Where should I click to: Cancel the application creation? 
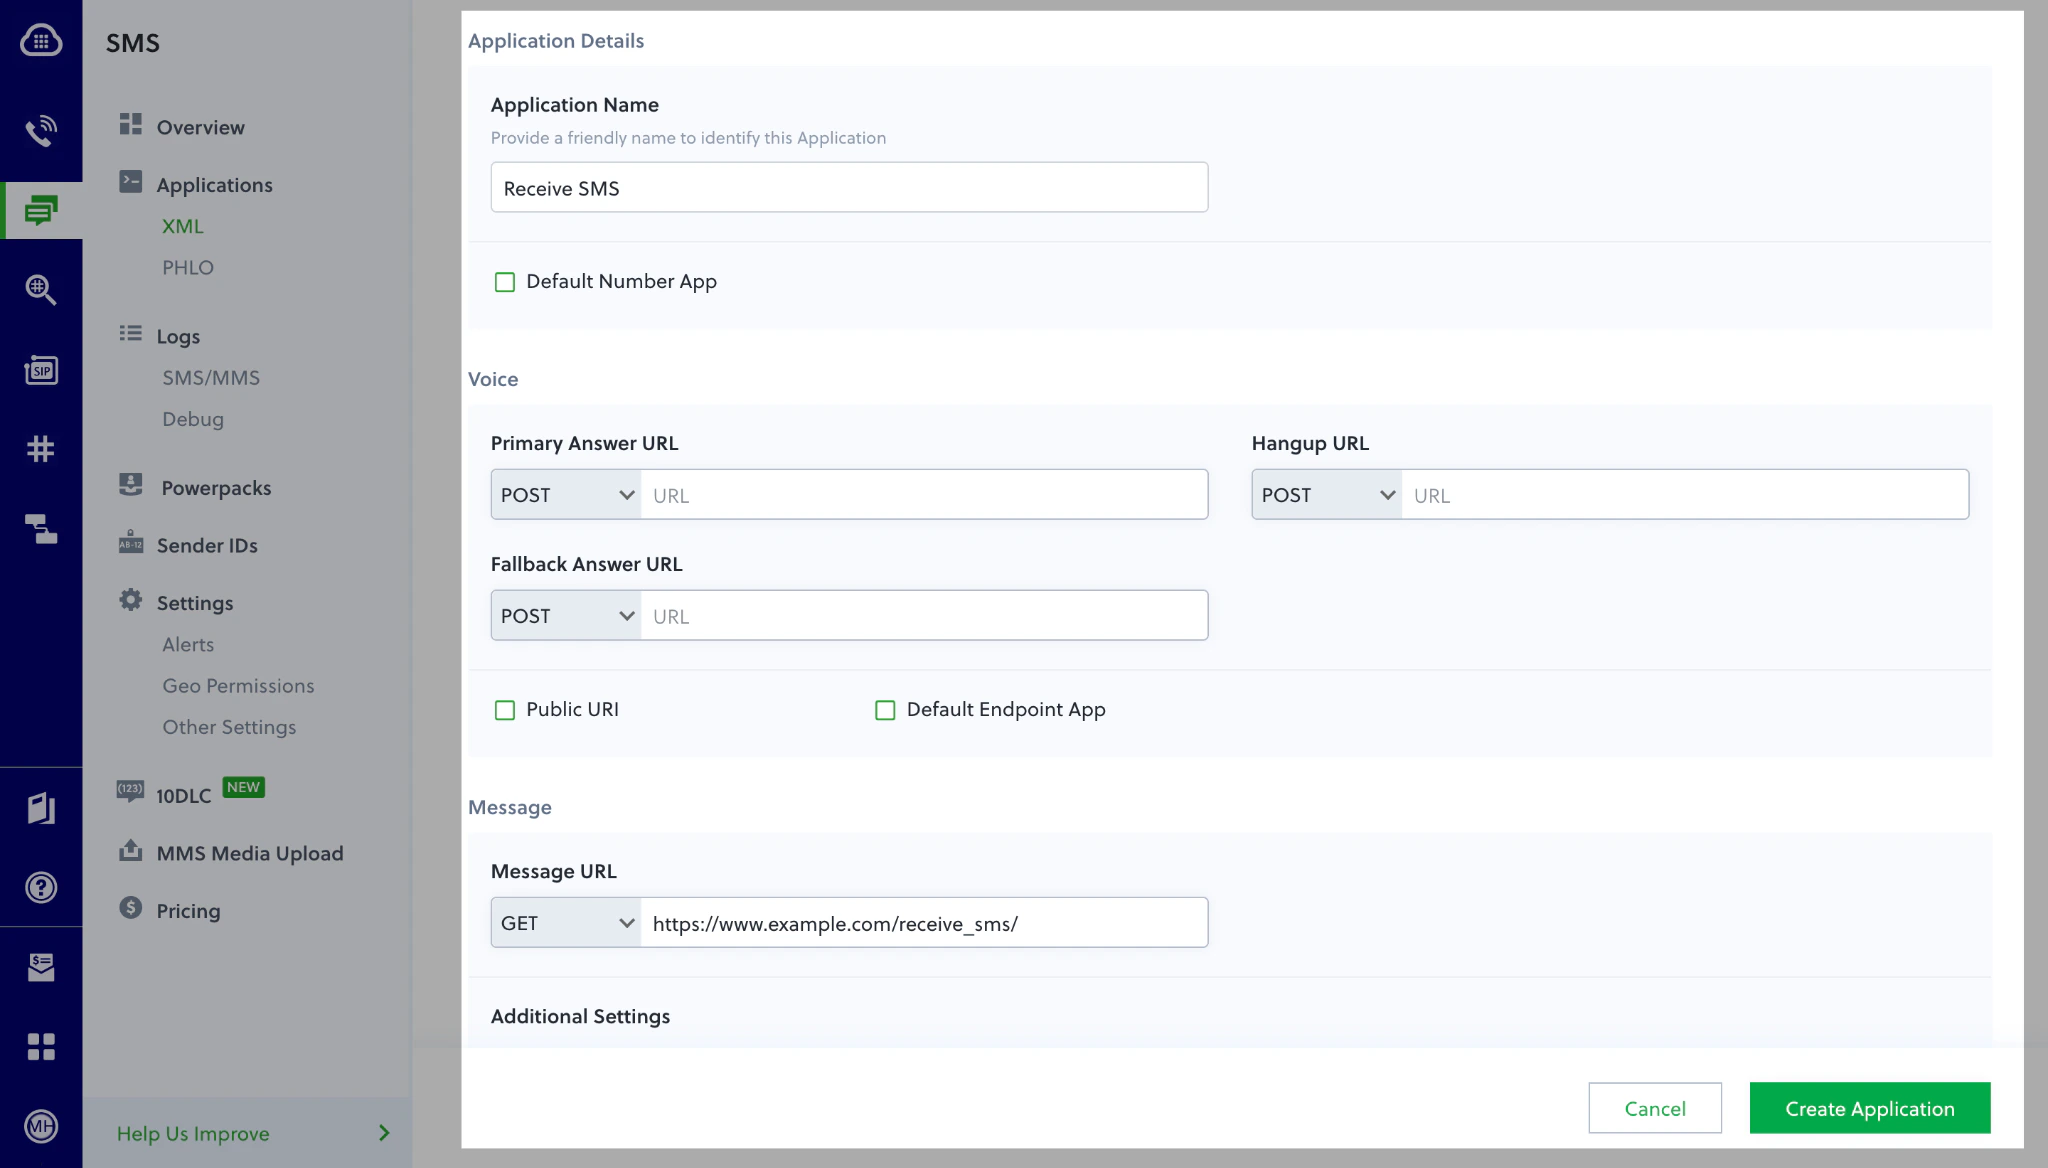tap(1655, 1108)
